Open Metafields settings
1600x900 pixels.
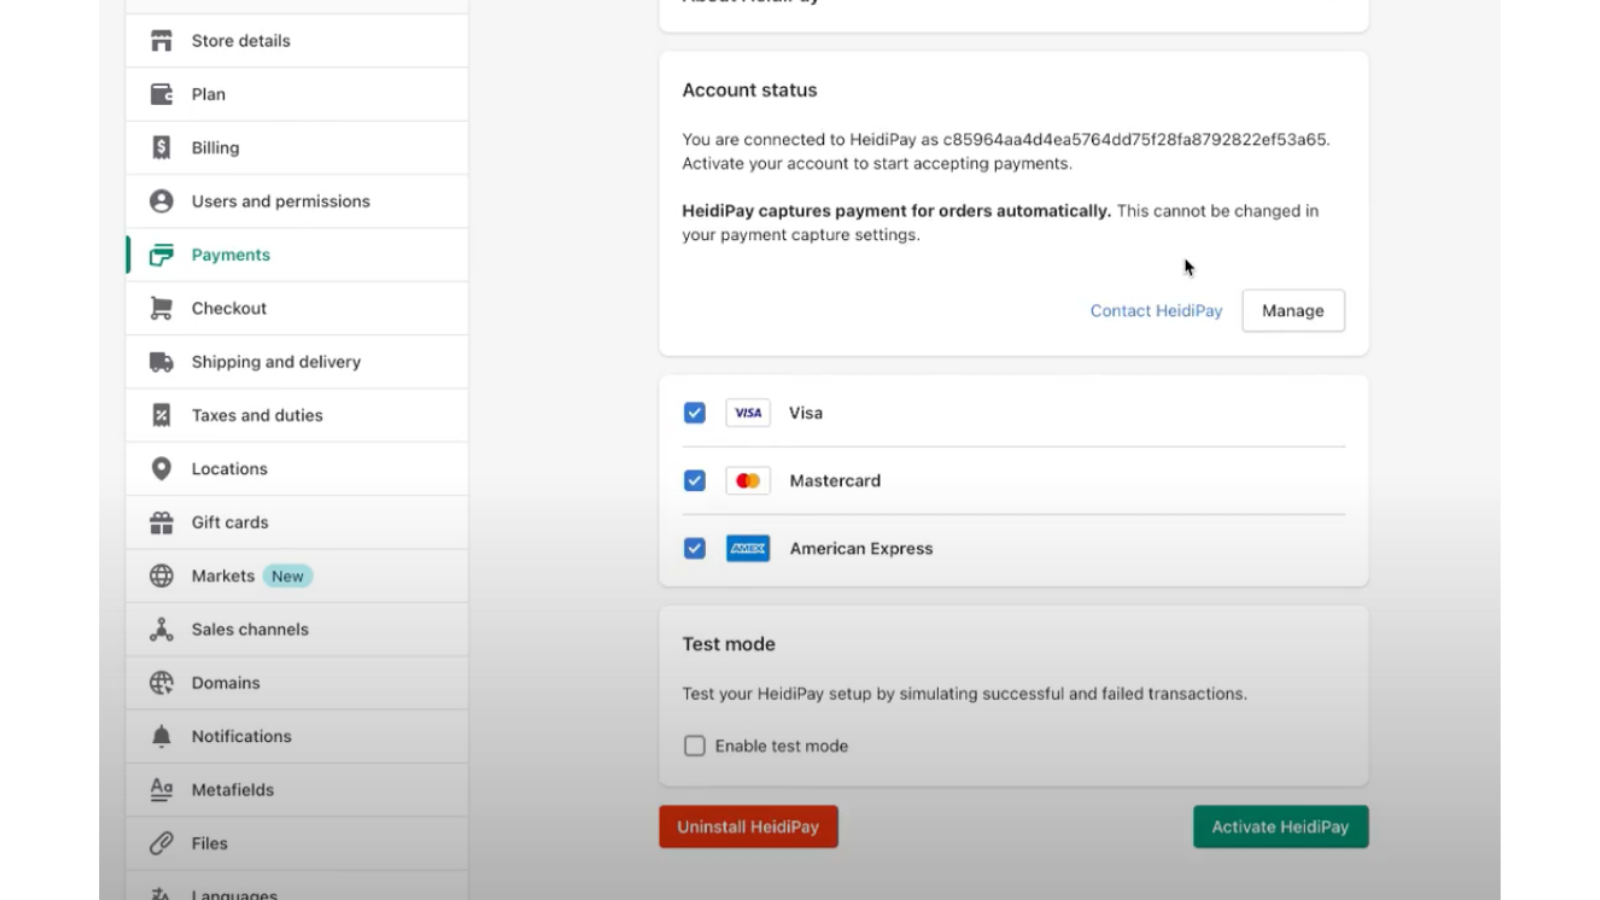pos(297,790)
